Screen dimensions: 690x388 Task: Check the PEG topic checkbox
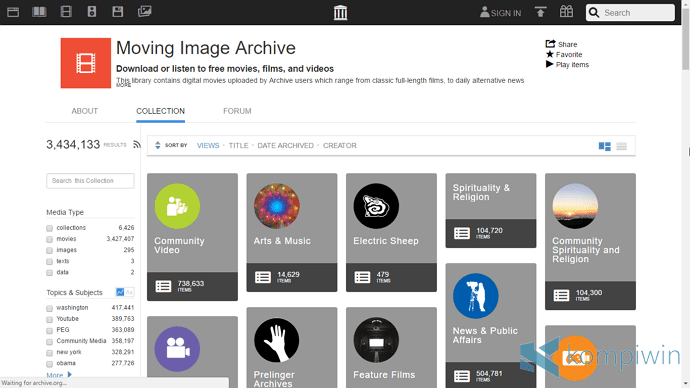pos(49,330)
